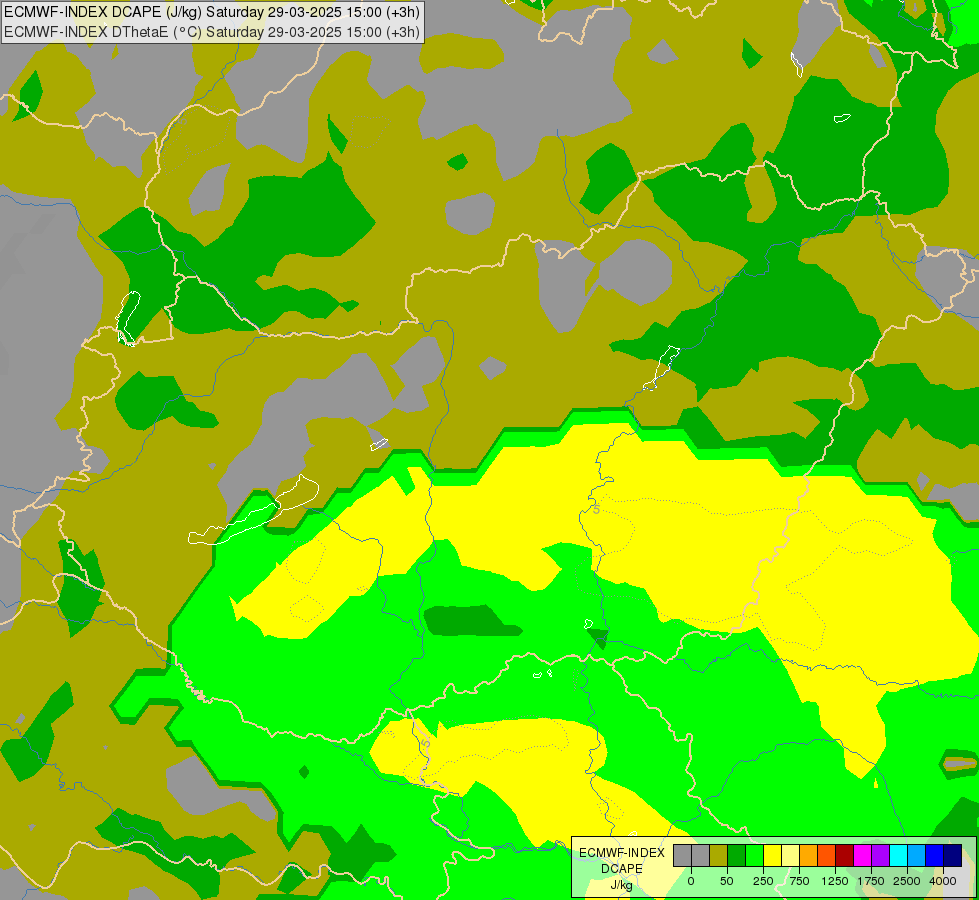Click the red-orange 1250 legend swatch
The height and width of the screenshot is (900, 979).
[x=827, y=856]
